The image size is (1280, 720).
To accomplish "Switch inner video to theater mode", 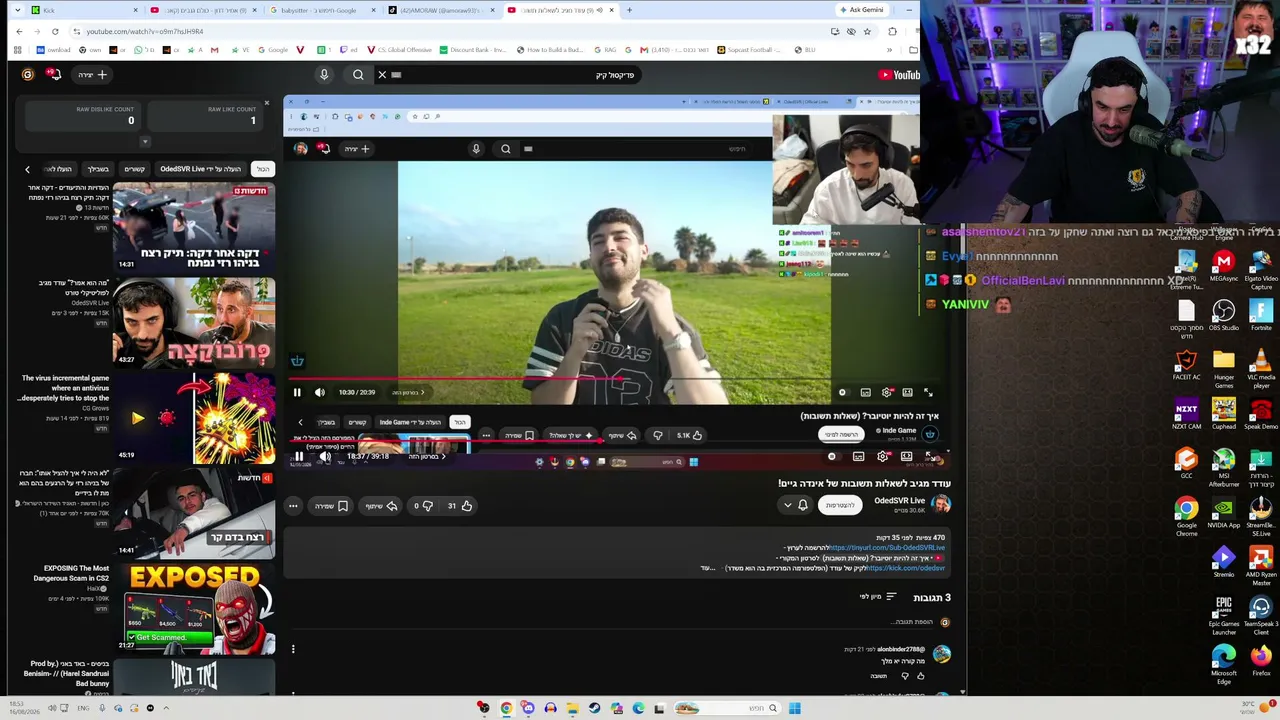I will coord(907,393).
